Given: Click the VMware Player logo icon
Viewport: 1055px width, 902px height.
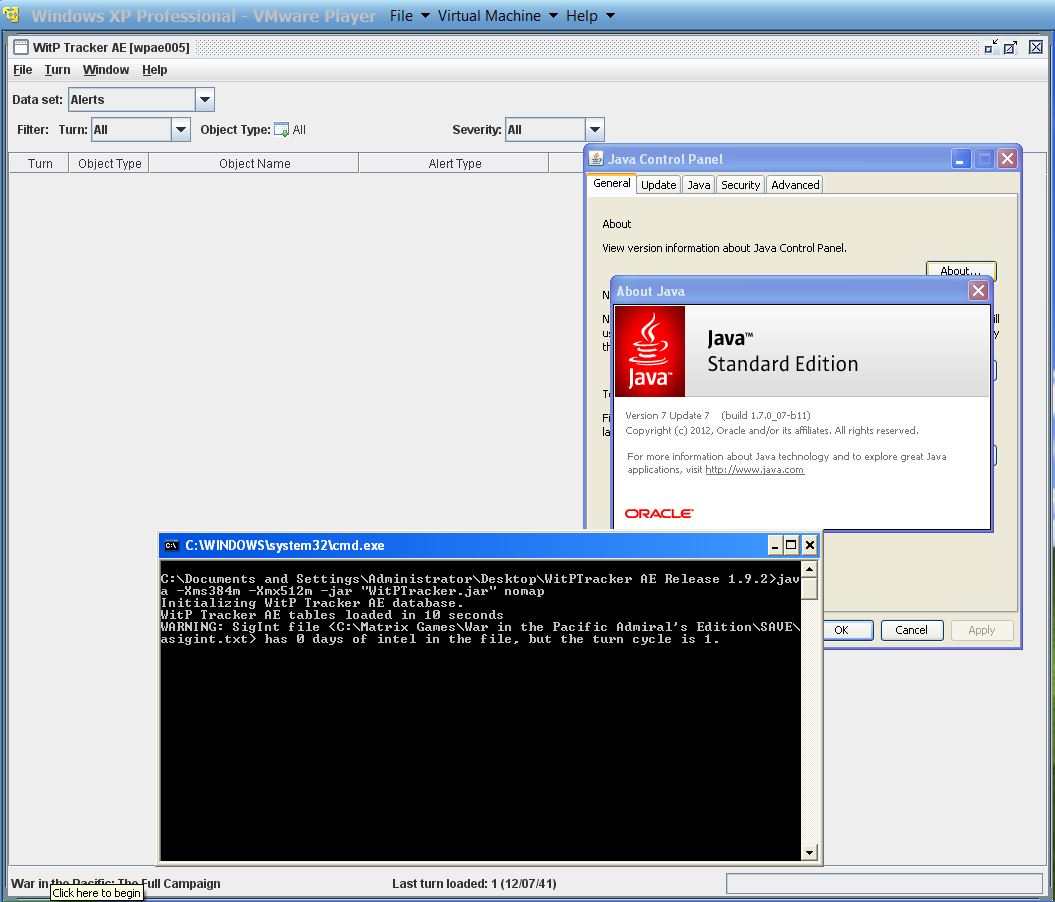Looking at the screenshot, I should [x=11, y=16].
